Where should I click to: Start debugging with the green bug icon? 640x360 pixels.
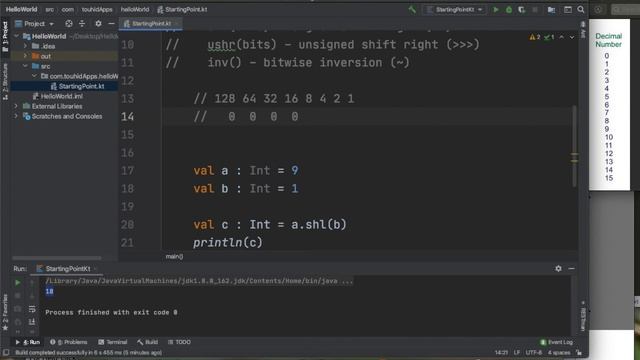coord(509,9)
